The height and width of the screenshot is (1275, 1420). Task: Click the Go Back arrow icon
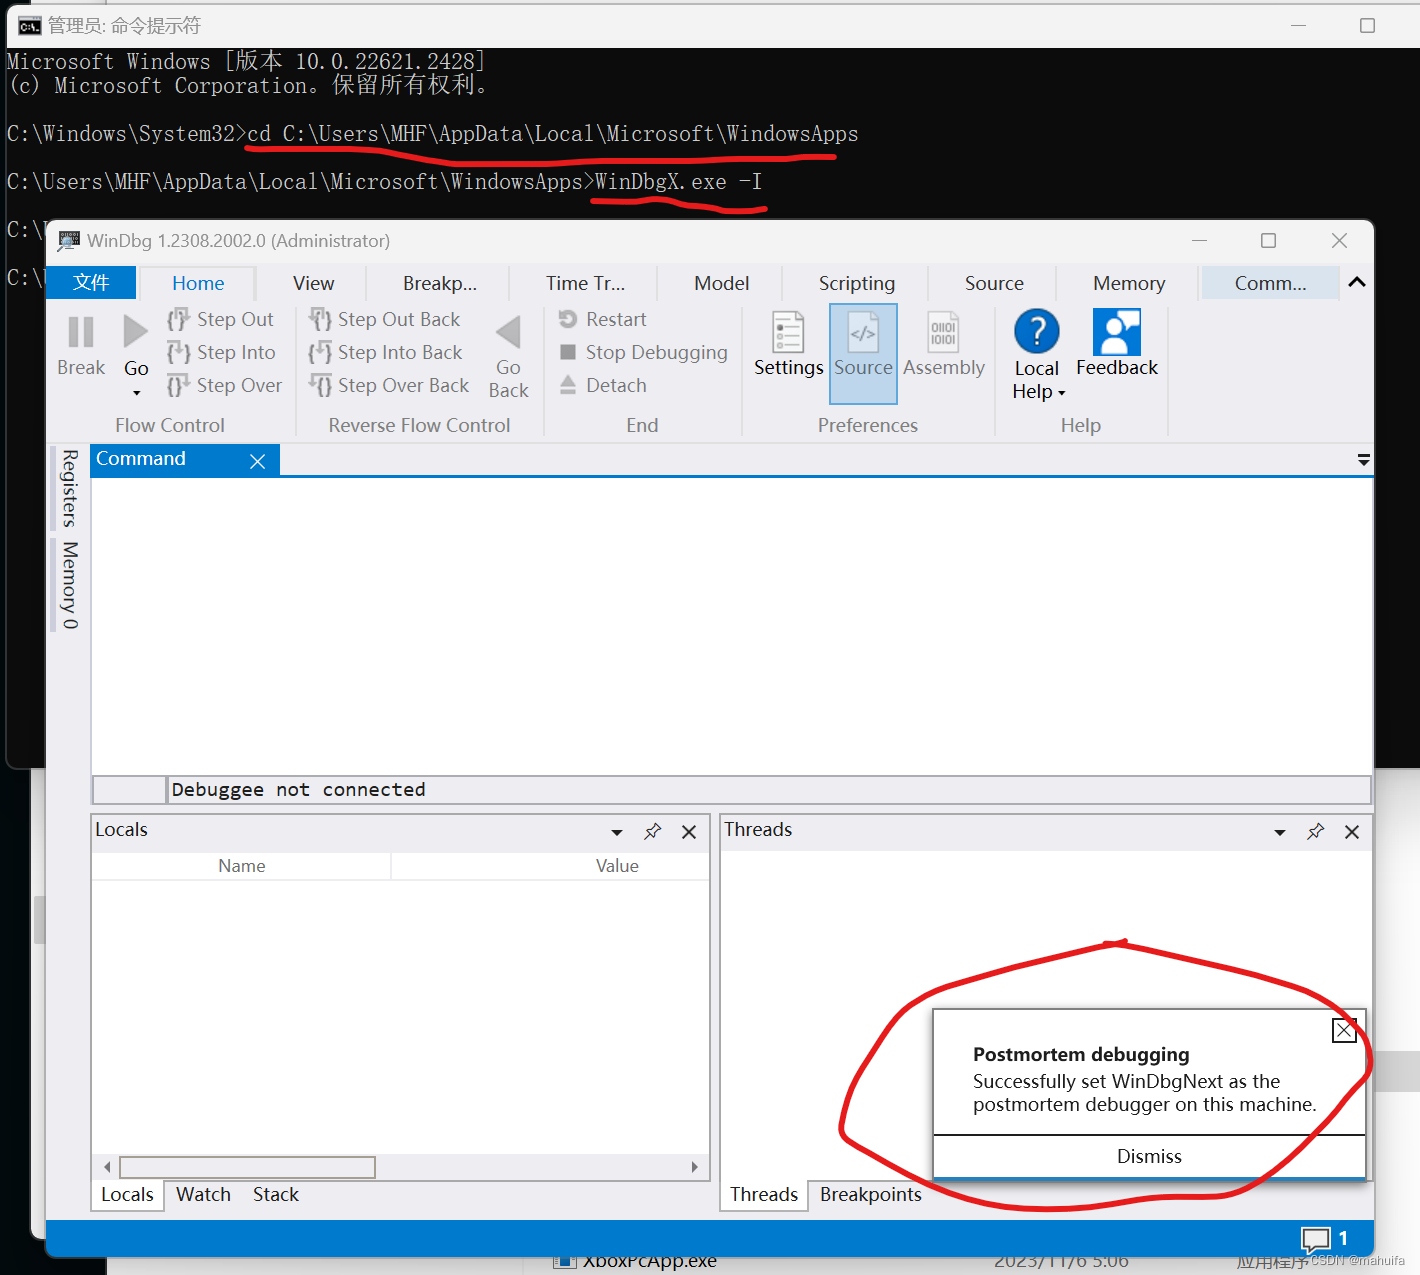[x=508, y=332]
